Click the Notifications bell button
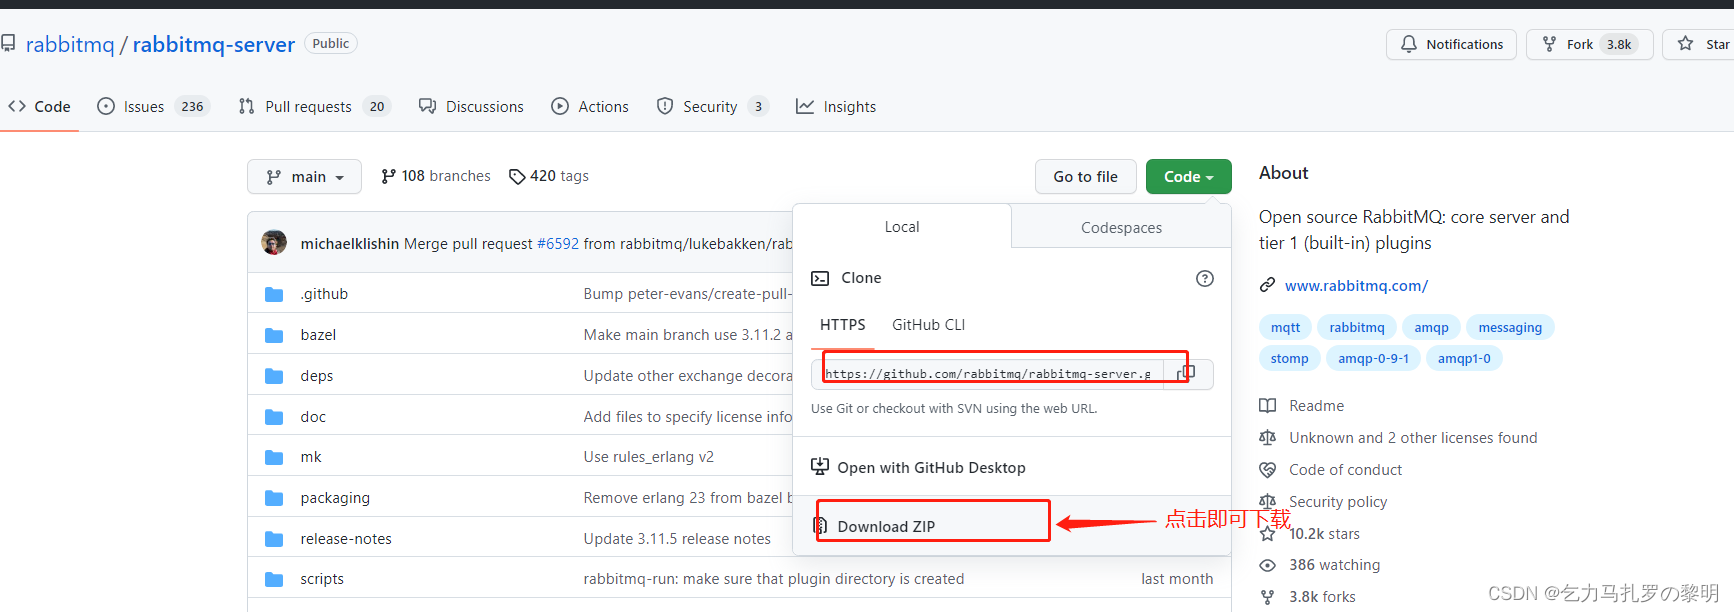1734x612 pixels. pyautogui.click(x=1451, y=44)
